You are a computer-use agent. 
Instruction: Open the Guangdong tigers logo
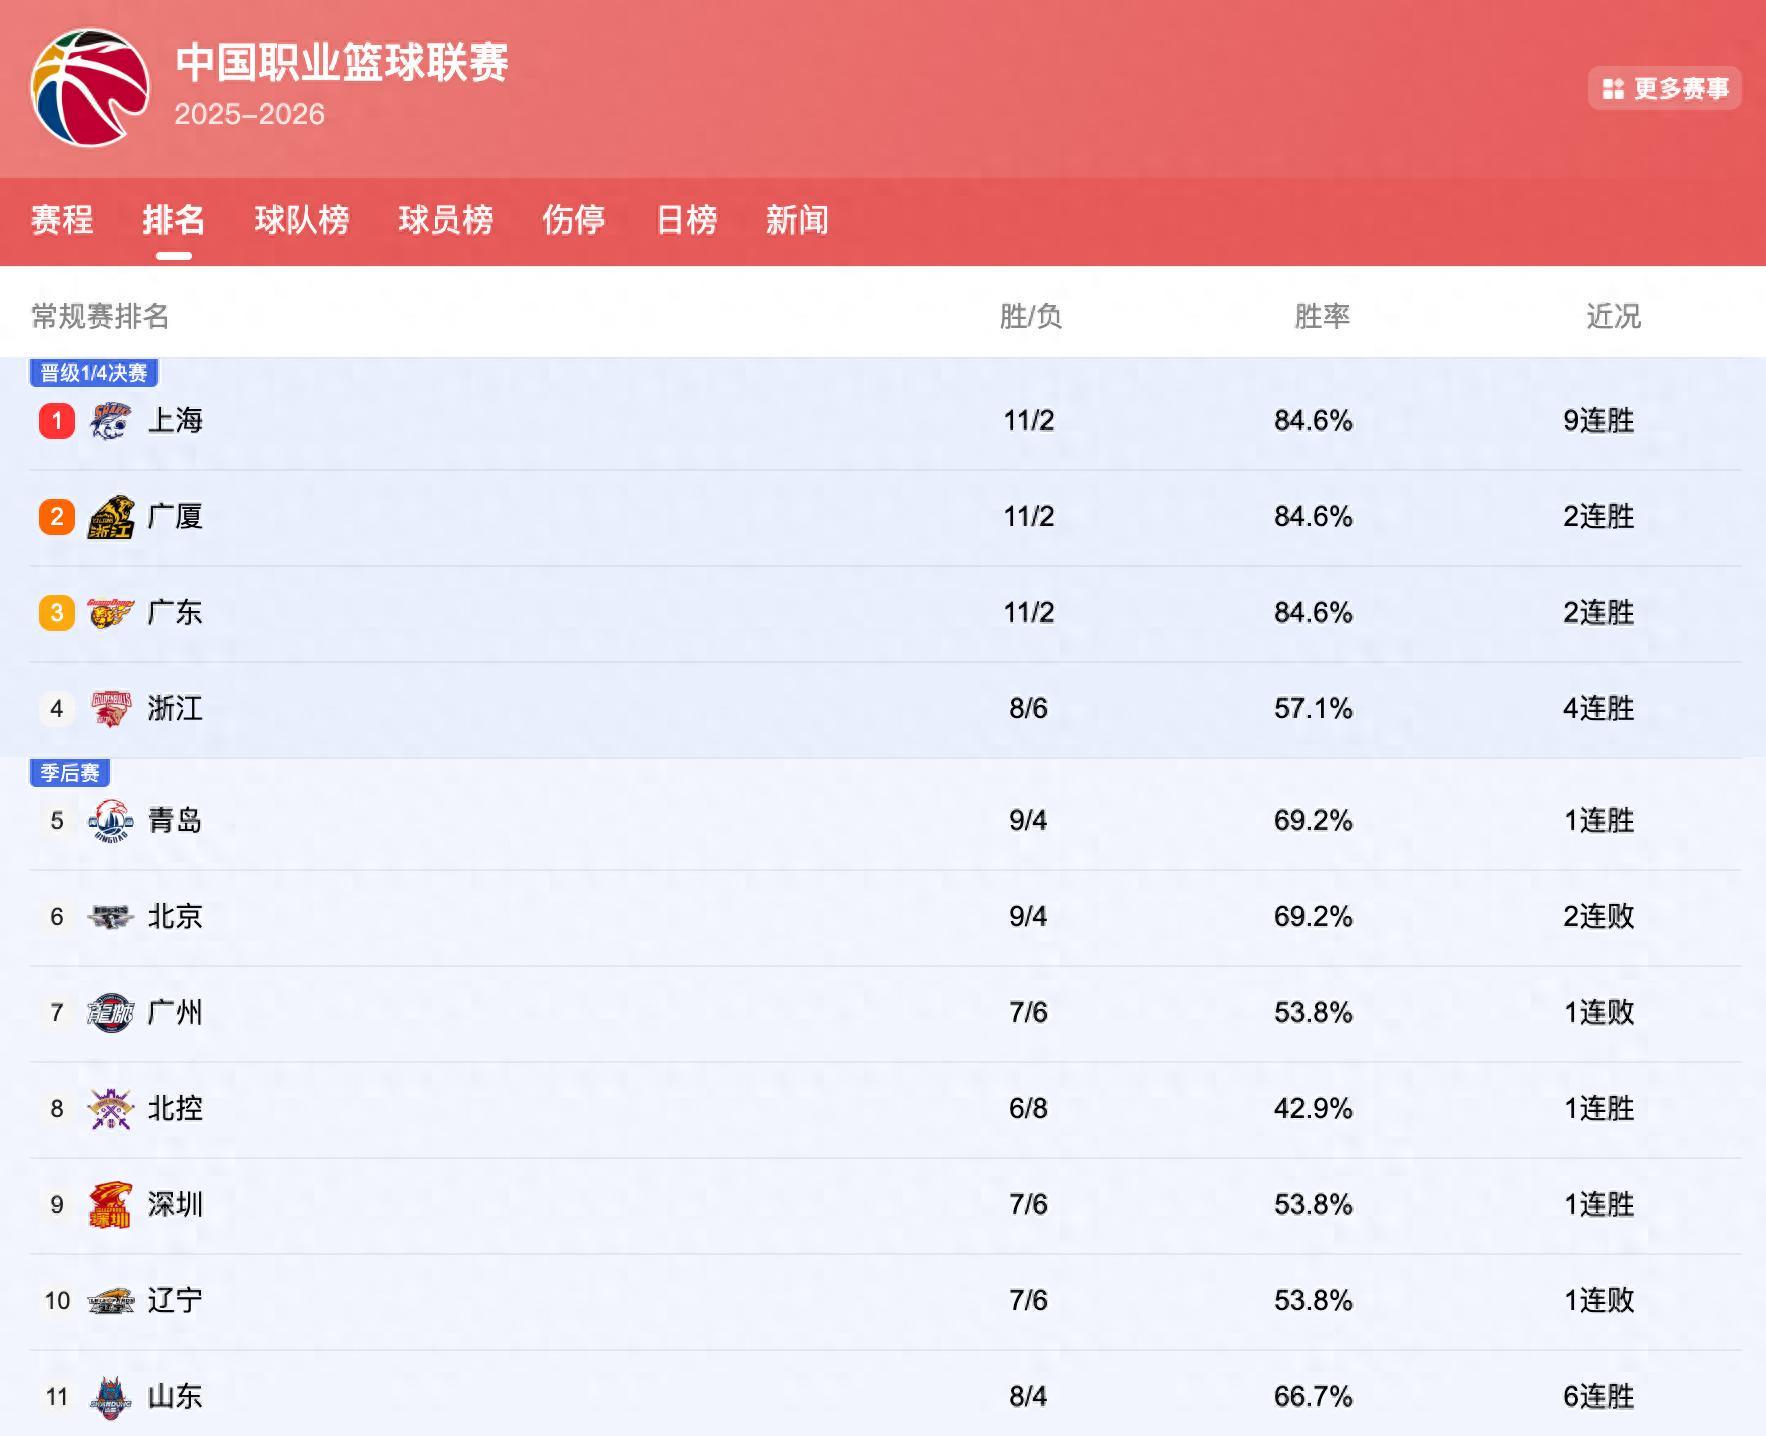tap(113, 613)
